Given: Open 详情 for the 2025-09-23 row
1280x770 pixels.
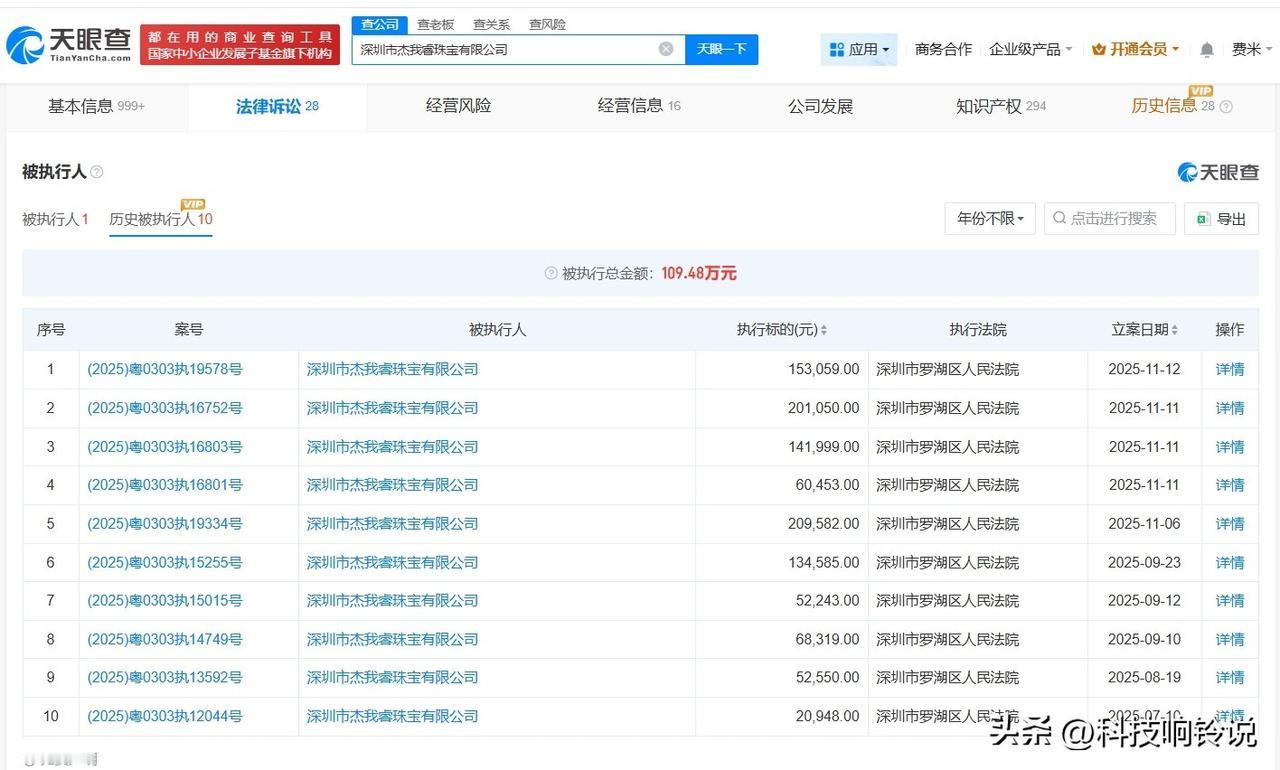Looking at the screenshot, I should click(x=1230, y=563).
